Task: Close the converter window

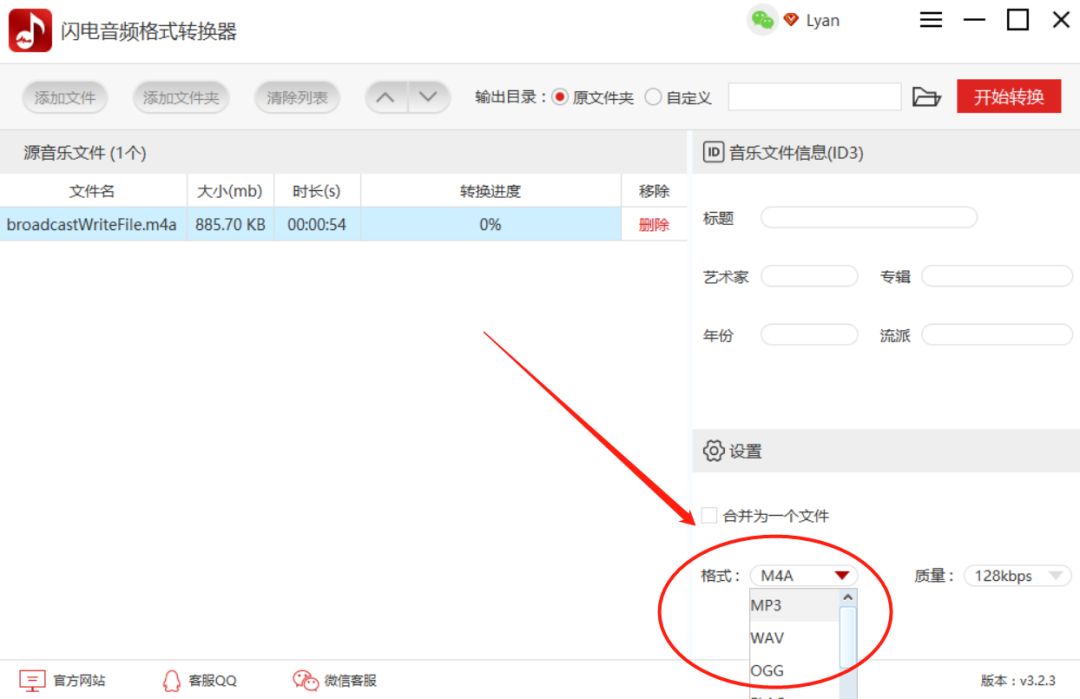Action: (1061, 20)
